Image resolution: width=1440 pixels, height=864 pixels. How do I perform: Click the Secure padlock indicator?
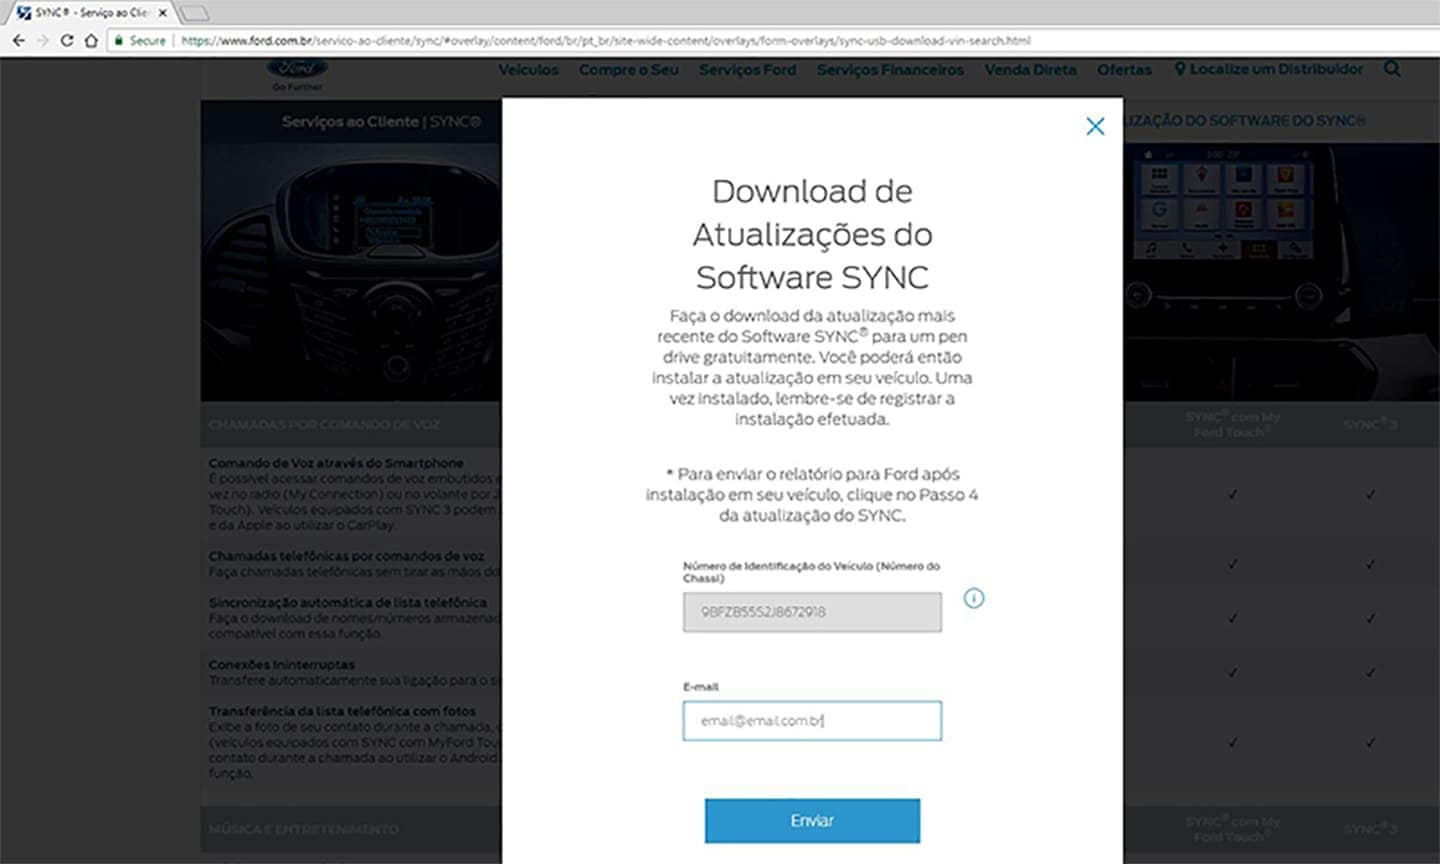[x=139, y=41]
